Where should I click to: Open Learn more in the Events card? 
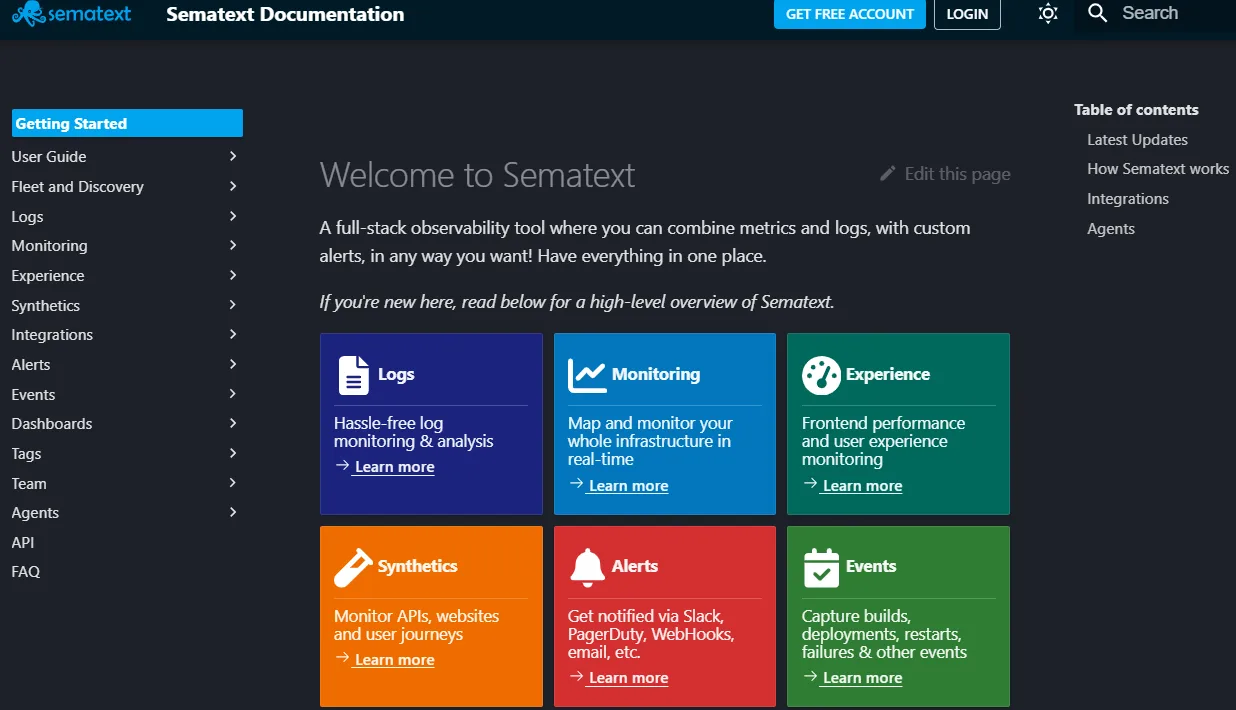[x=861, y=678]
